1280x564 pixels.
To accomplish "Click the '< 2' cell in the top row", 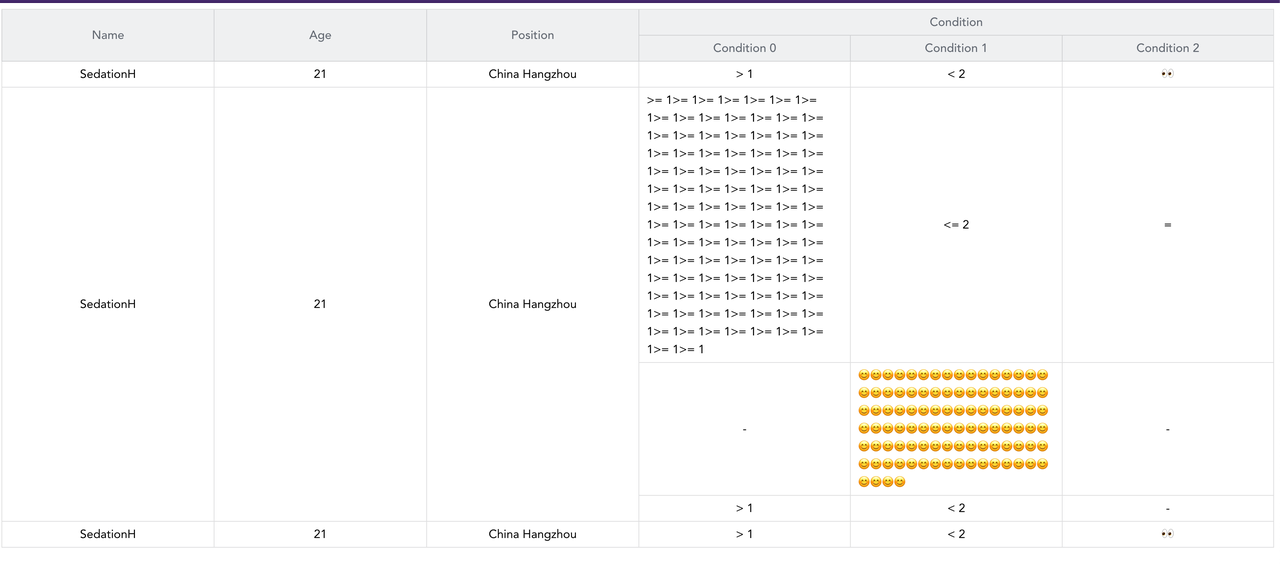I will pos(956,74).
